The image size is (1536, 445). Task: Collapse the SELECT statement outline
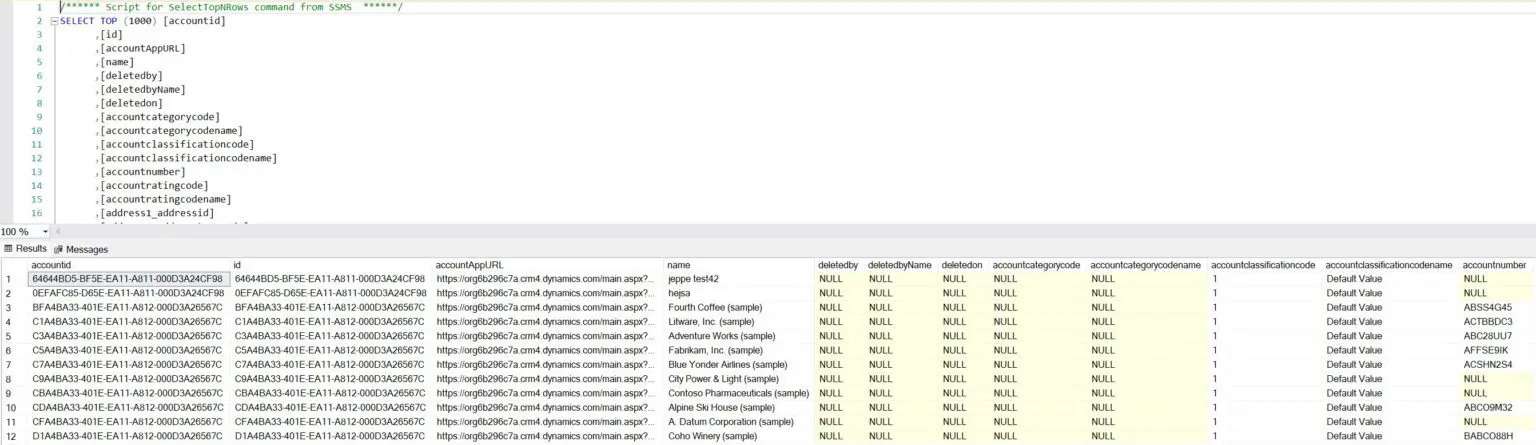[x=54, y=21]
